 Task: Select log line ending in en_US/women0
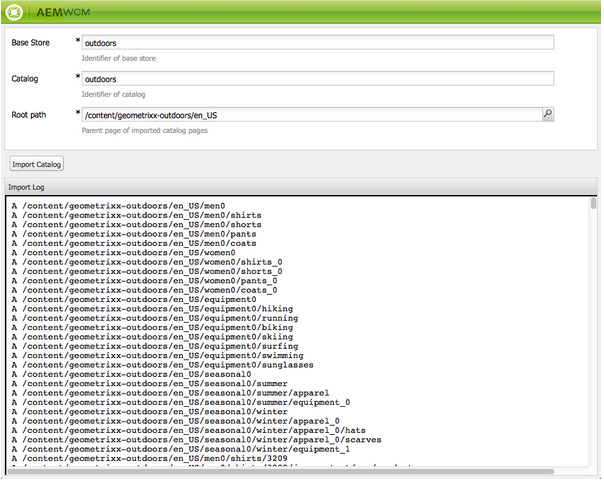tap(123, 252)
